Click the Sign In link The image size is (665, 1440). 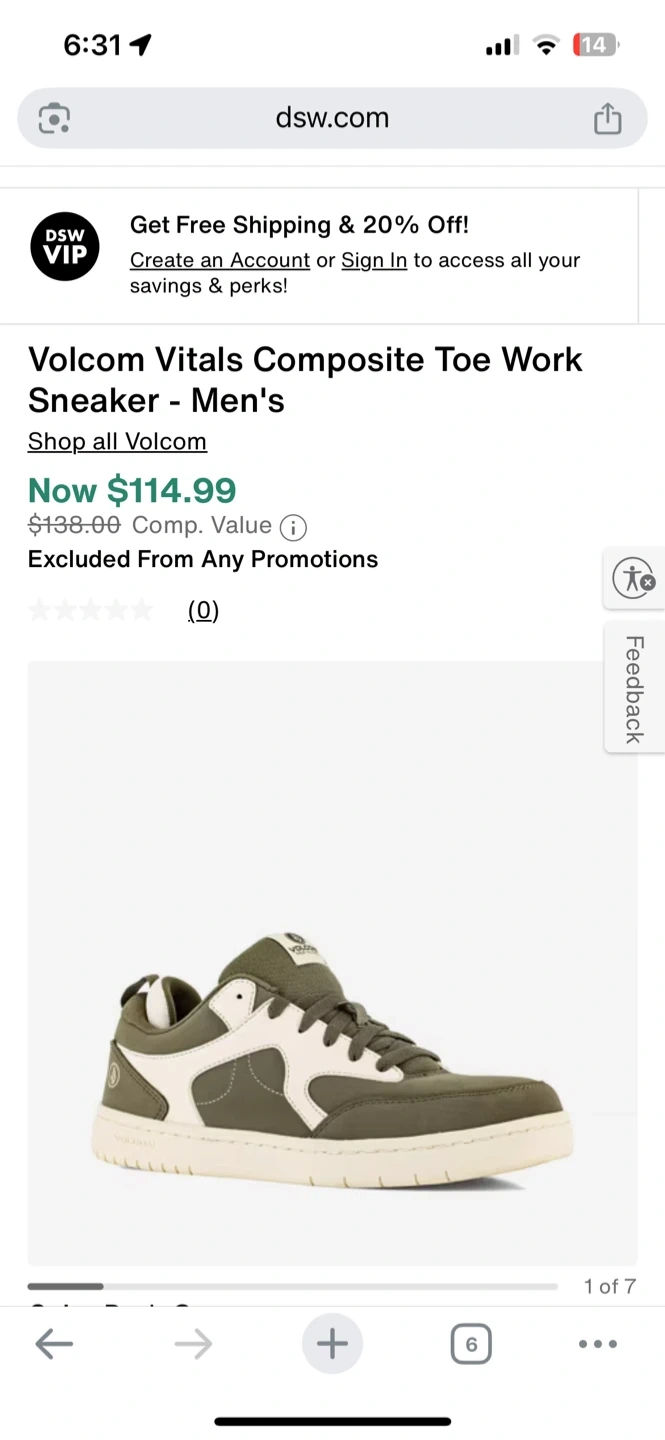374,261
